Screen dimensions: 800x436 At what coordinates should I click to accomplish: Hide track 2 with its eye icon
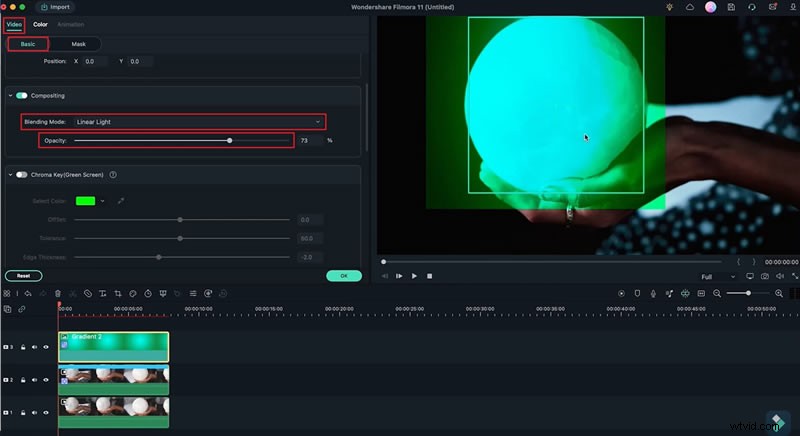46,380
